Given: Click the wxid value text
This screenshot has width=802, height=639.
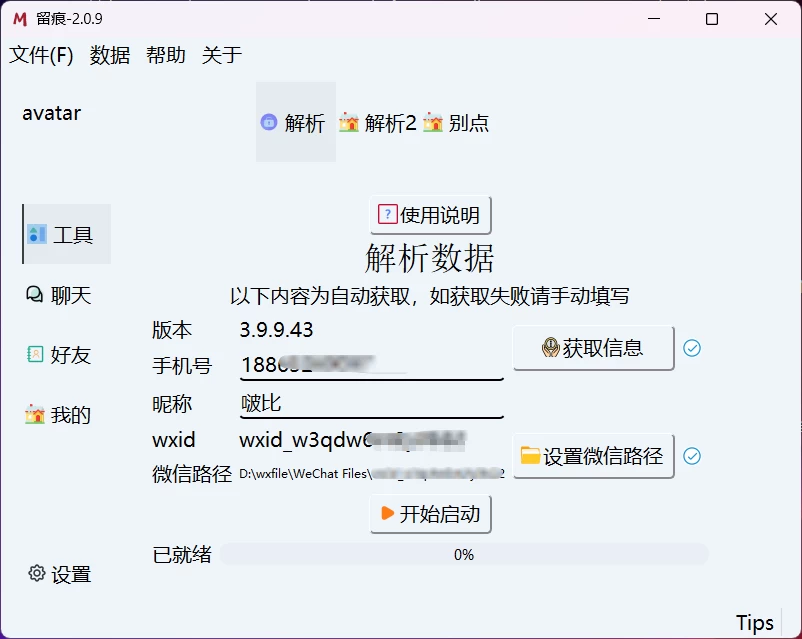Looking at the screenshot, I should click(x=352, y=440).
